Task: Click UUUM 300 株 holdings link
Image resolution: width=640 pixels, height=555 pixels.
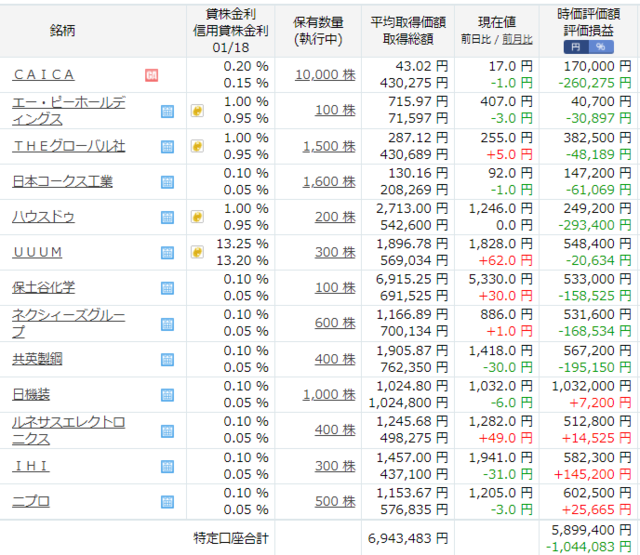Action: (335, 252)
